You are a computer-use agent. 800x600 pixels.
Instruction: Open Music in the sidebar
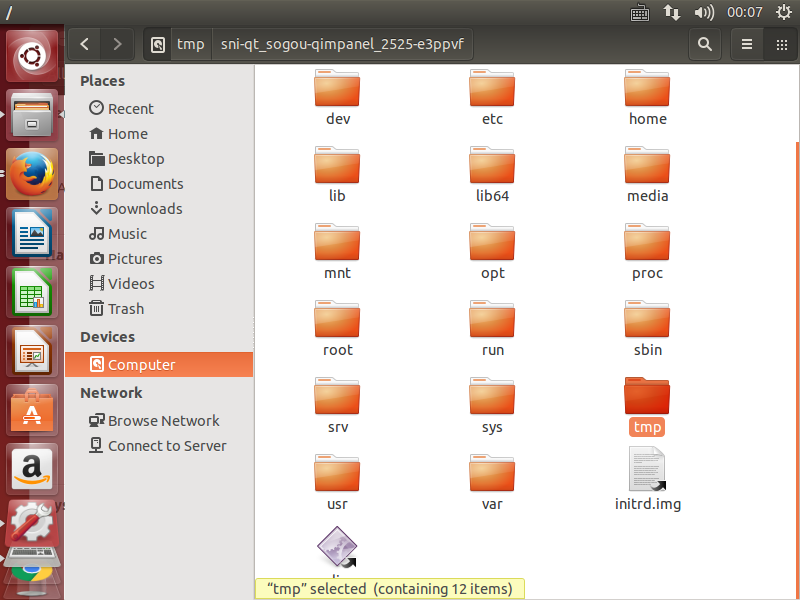click(159, 234)
